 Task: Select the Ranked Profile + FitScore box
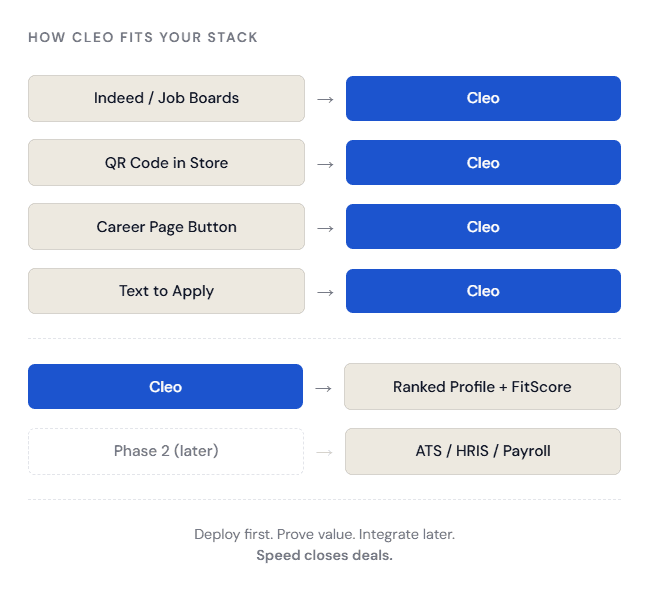(x=482, y=386)
